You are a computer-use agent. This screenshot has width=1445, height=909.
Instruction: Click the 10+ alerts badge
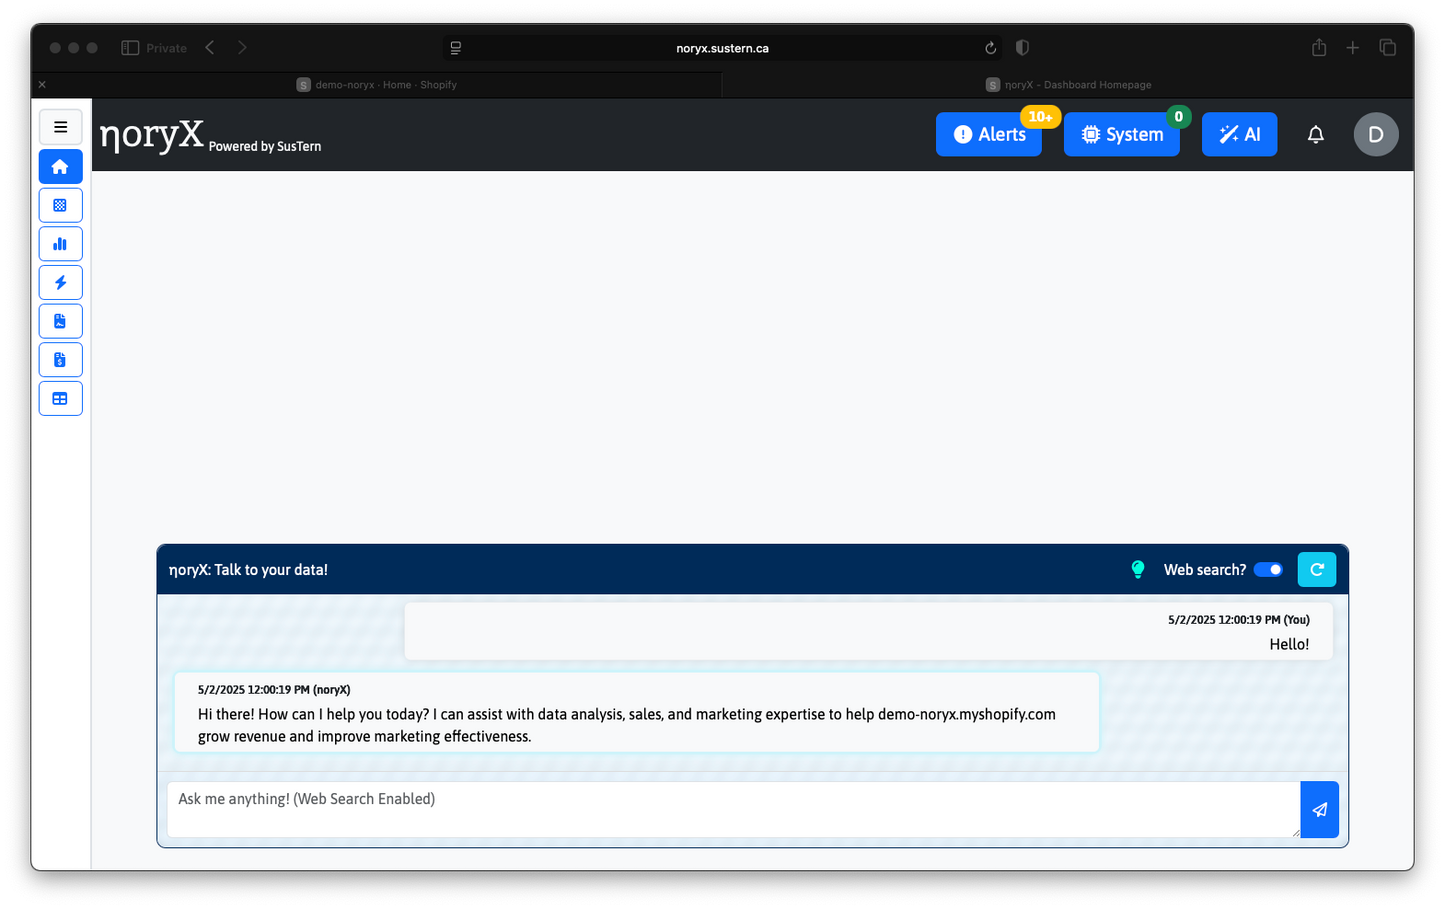pos(1040,117)
